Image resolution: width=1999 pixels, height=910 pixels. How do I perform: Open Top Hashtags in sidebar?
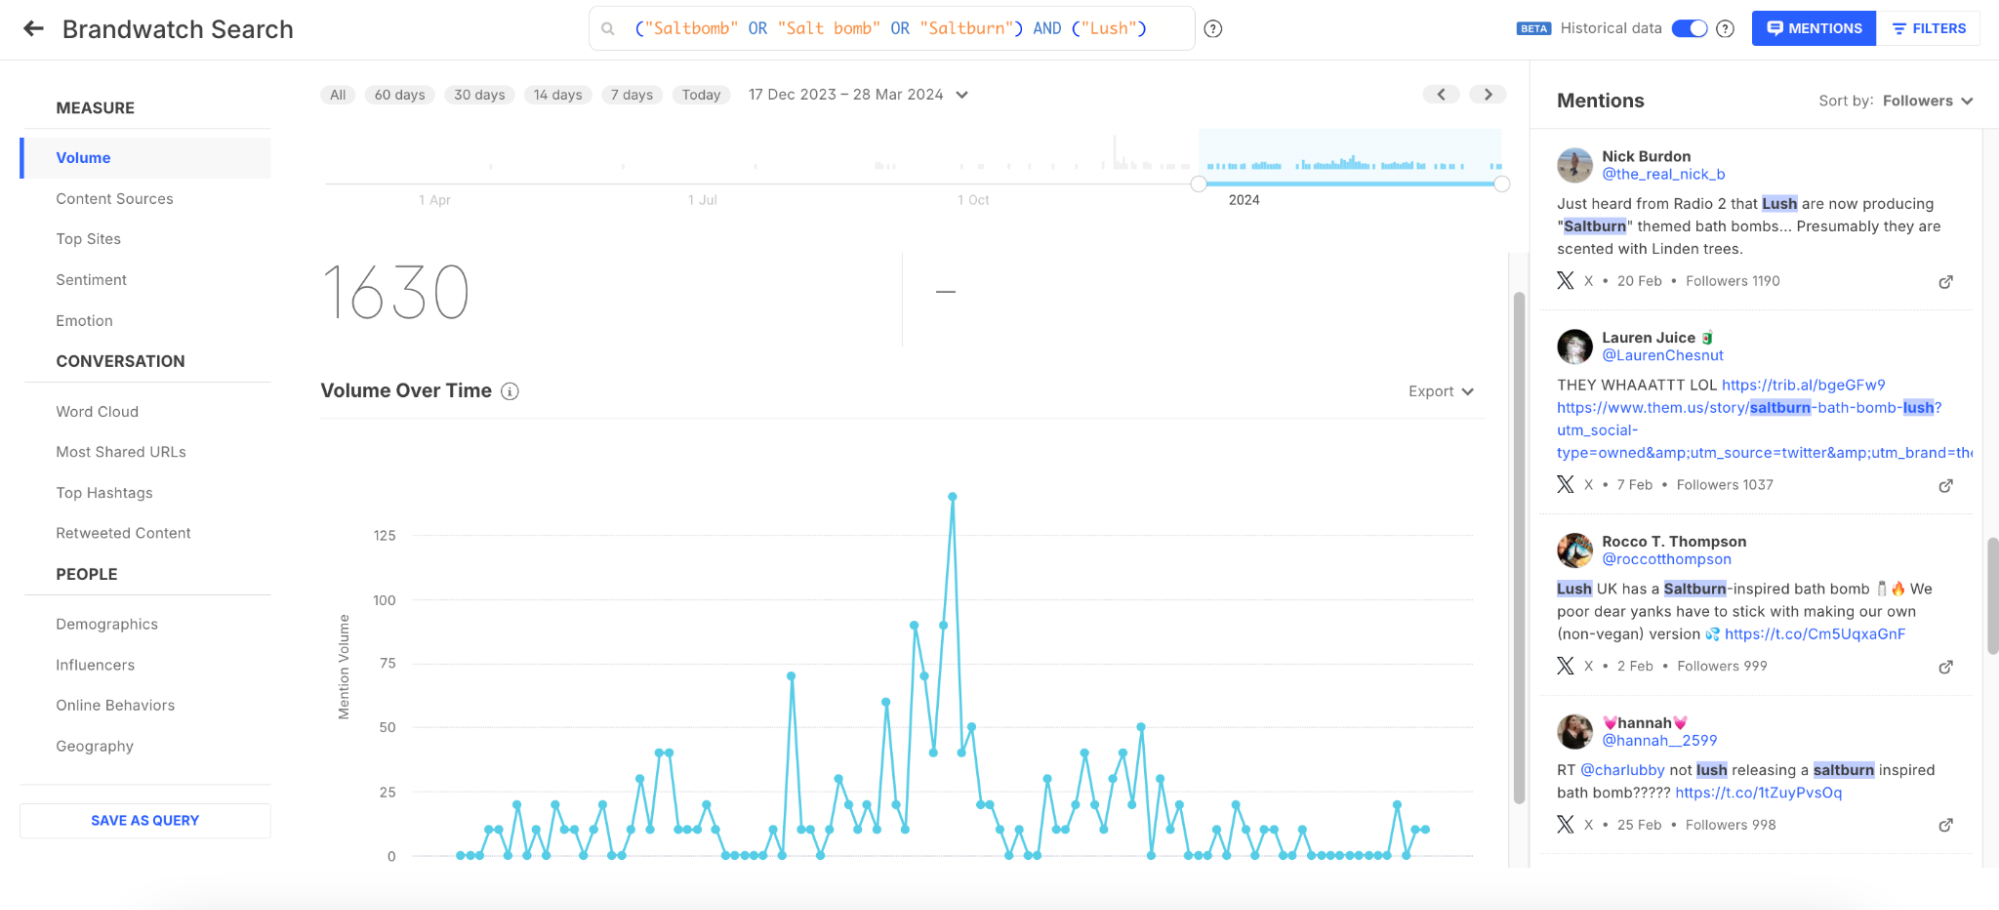pyautogui.click(x=104, y=493)
